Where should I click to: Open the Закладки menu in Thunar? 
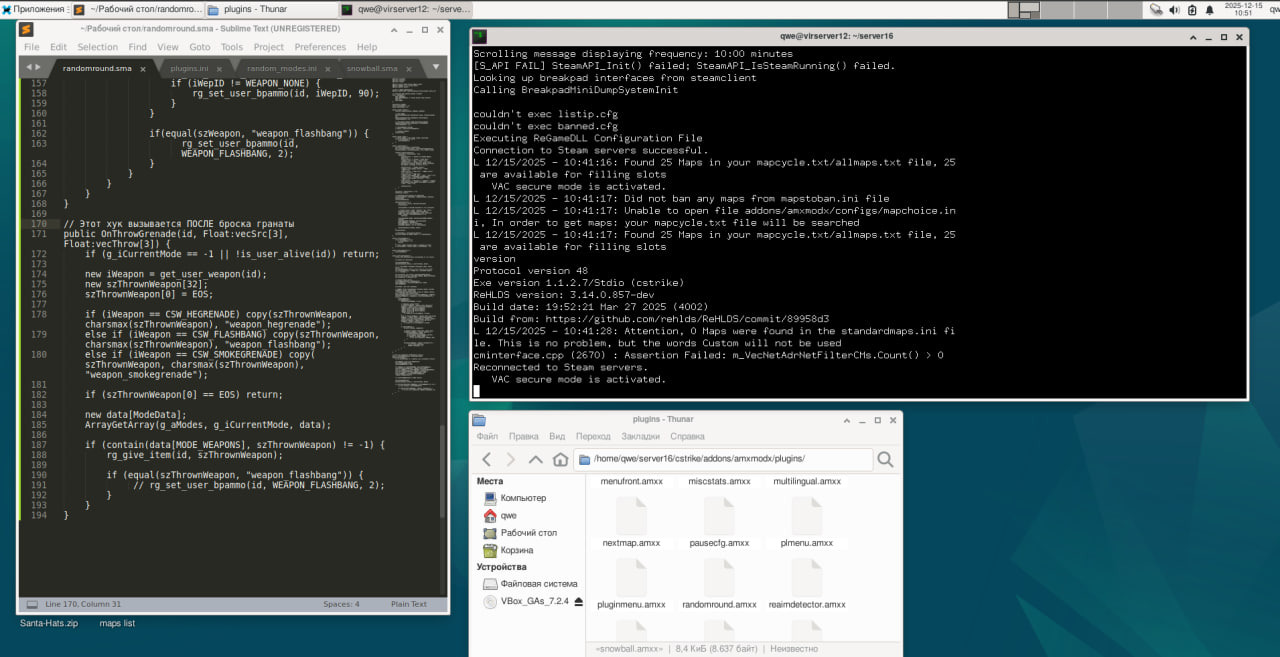click(x=640, y=436)
